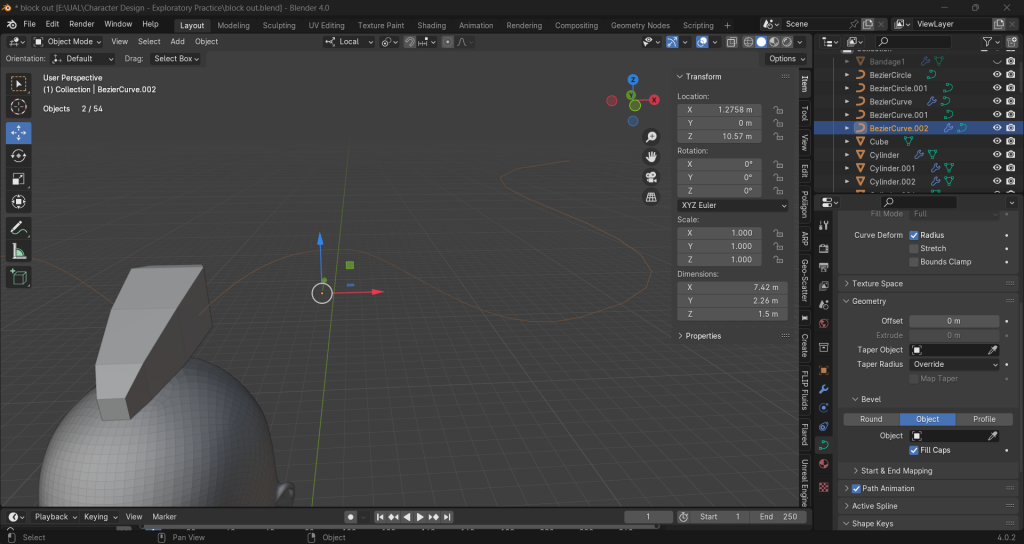
Task: Open the Taper Radius Override dropdown
Action: point(954,364)
